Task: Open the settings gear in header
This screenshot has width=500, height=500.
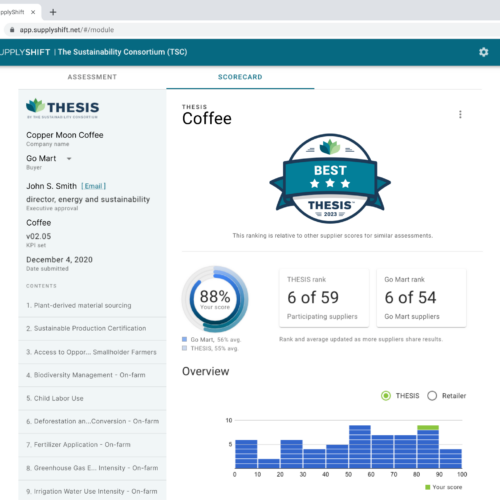Action: (483, 52)
